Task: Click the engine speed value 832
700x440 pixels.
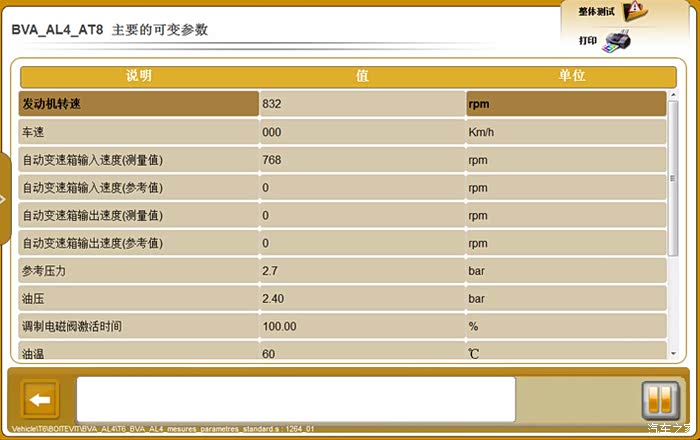Action: (271, 104)
